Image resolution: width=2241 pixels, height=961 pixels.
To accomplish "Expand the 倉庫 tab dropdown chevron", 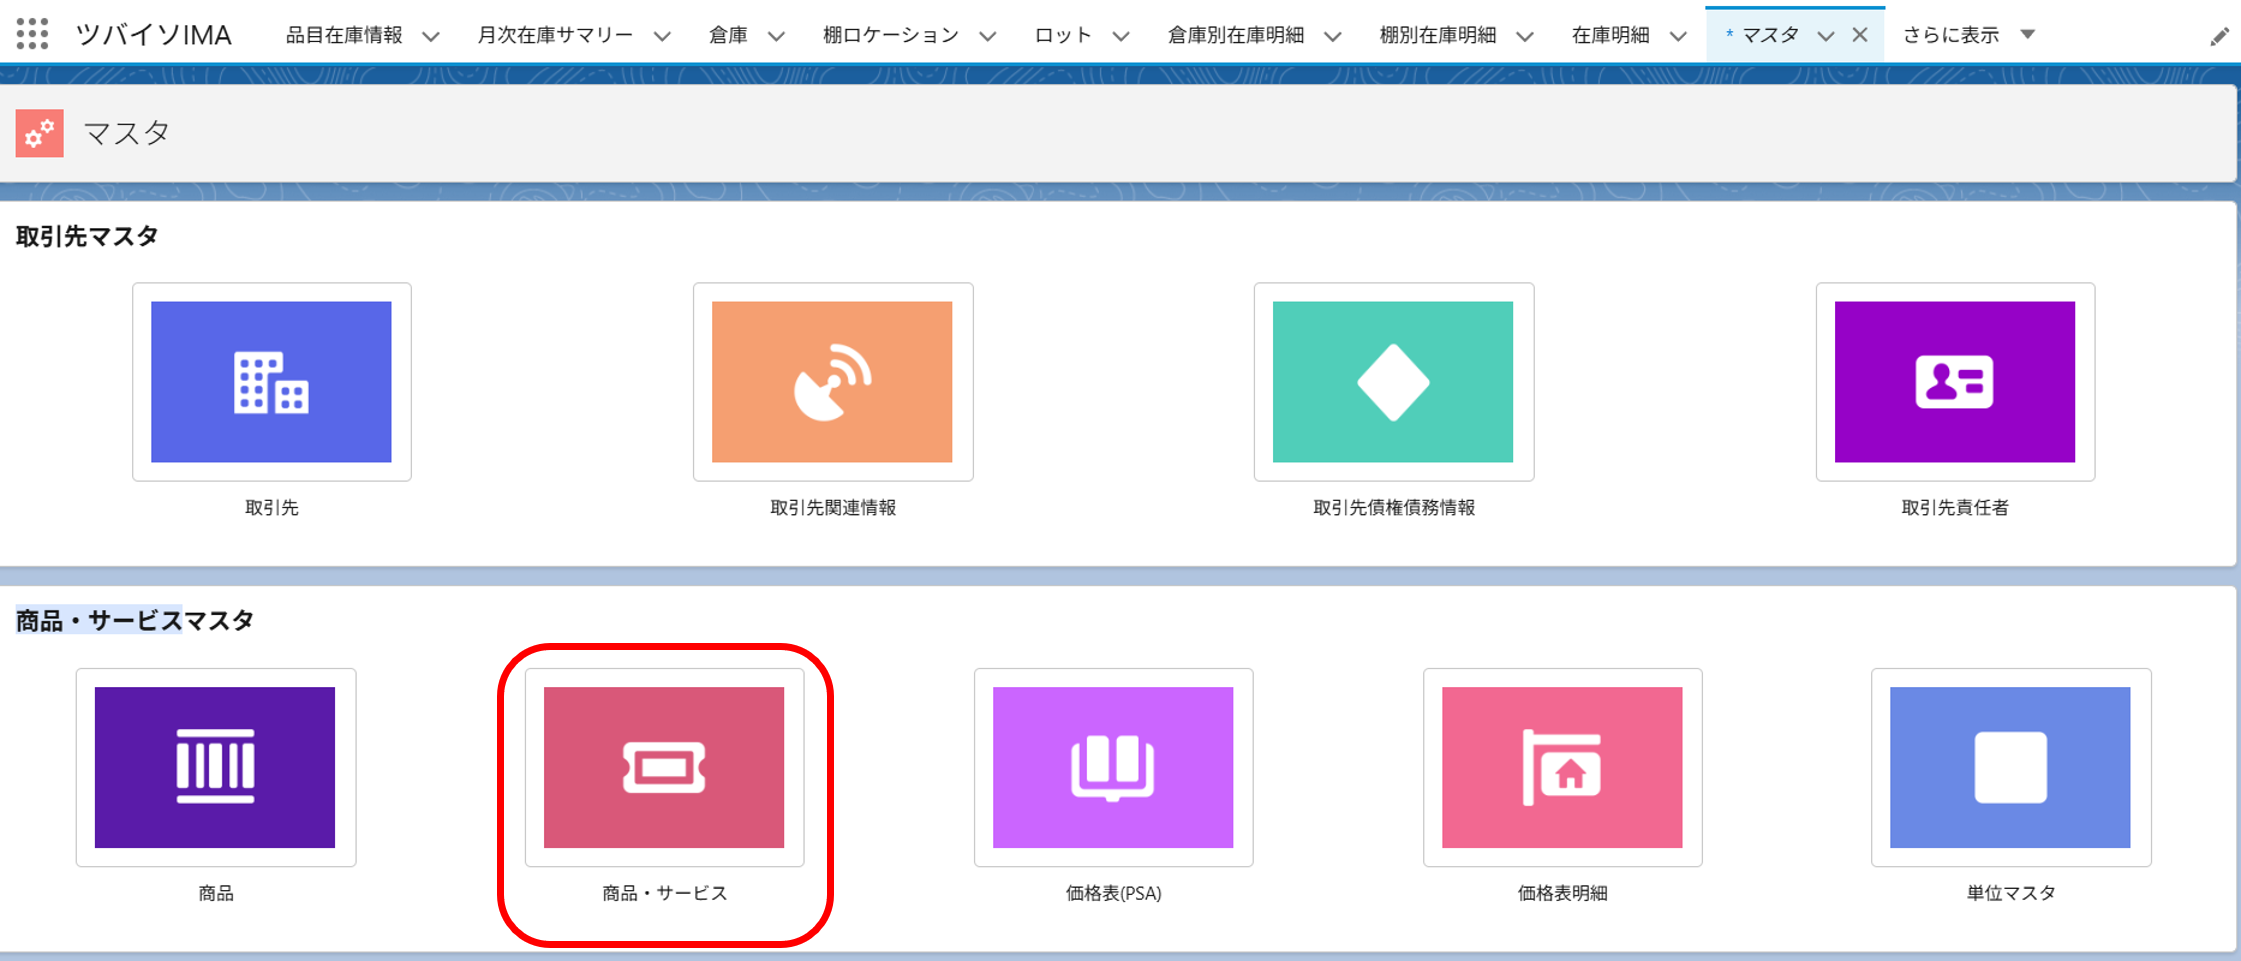I will [x=776, y=36].
